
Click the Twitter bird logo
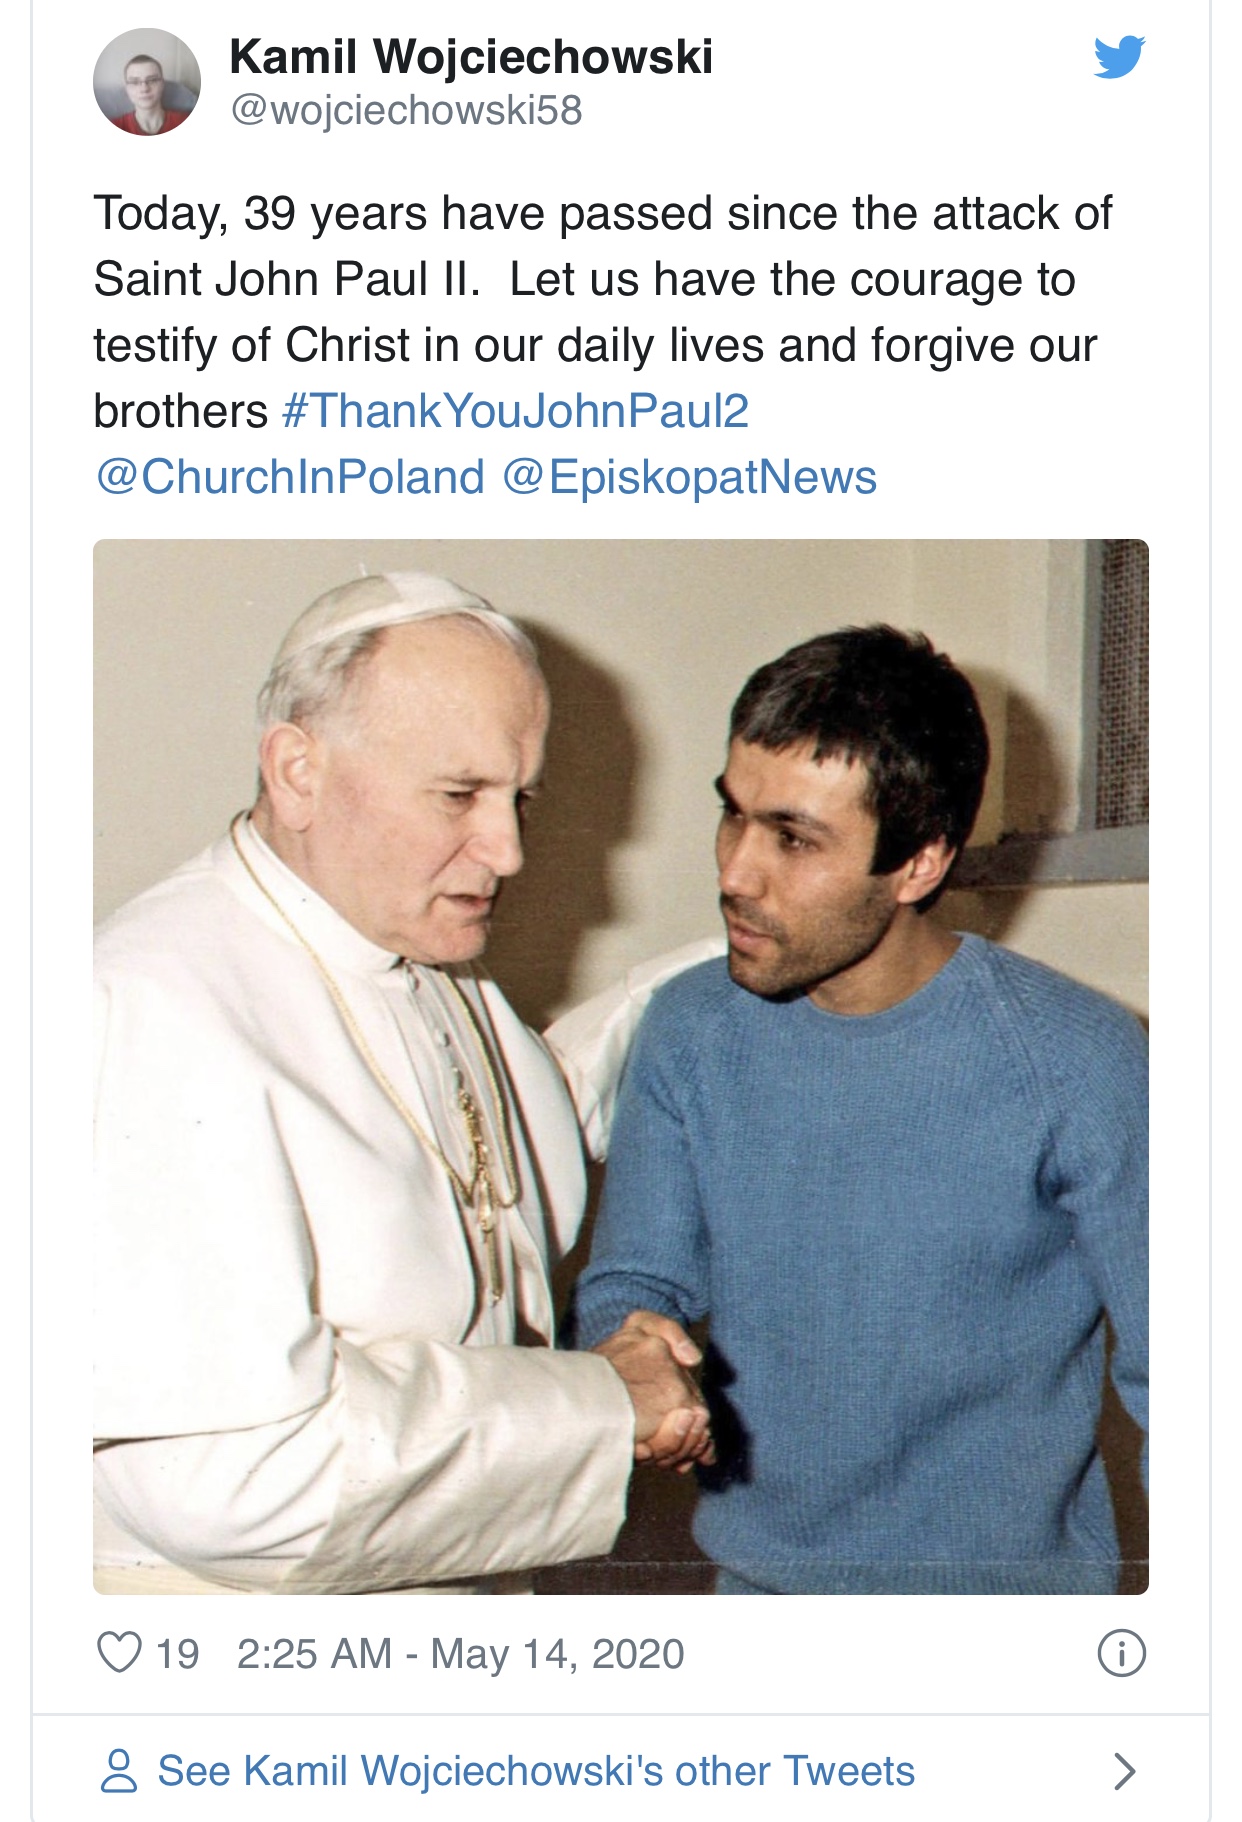[1119, 57]
